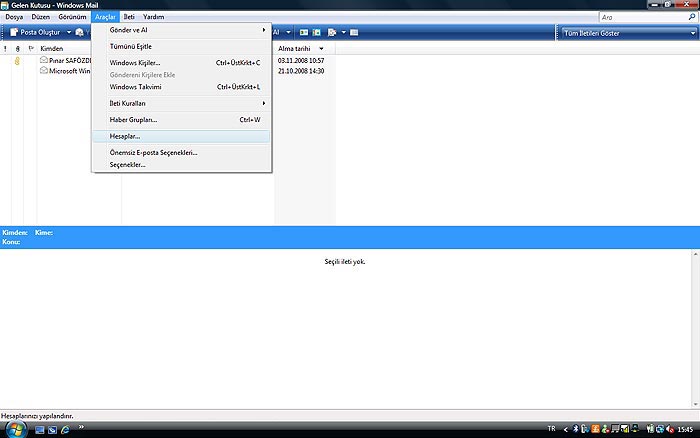Click the envelope icon of Microsoft Win message

tap(44, 71)
